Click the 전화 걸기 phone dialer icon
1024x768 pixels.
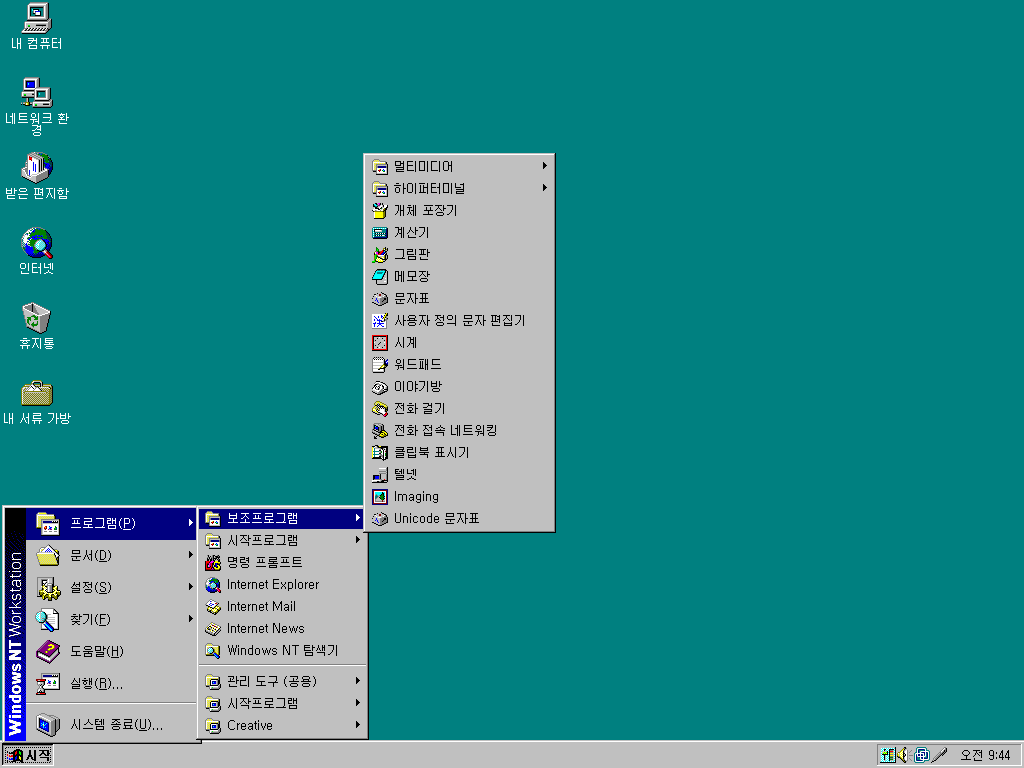point(379,408)
